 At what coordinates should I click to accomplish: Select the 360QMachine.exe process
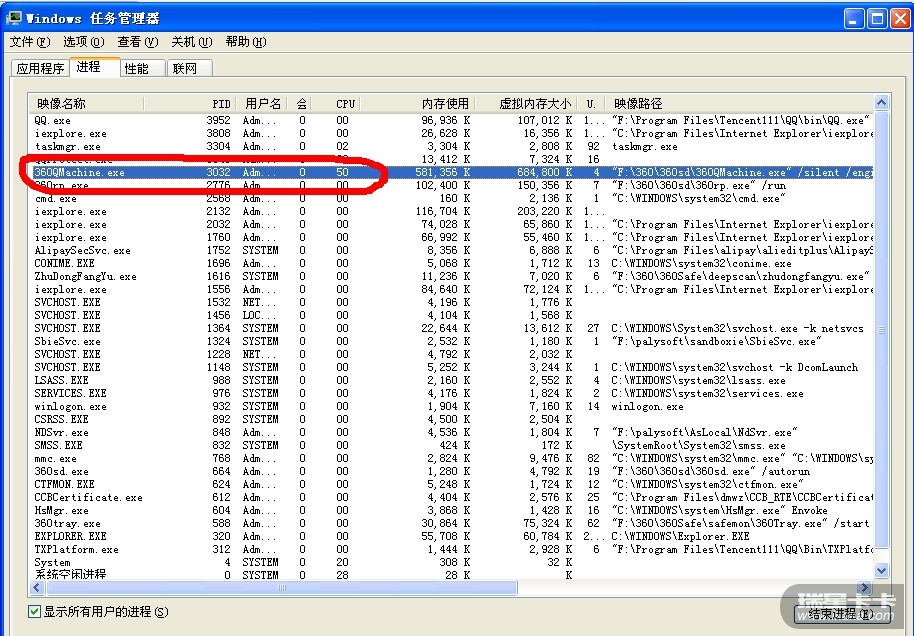click(451, 172)
